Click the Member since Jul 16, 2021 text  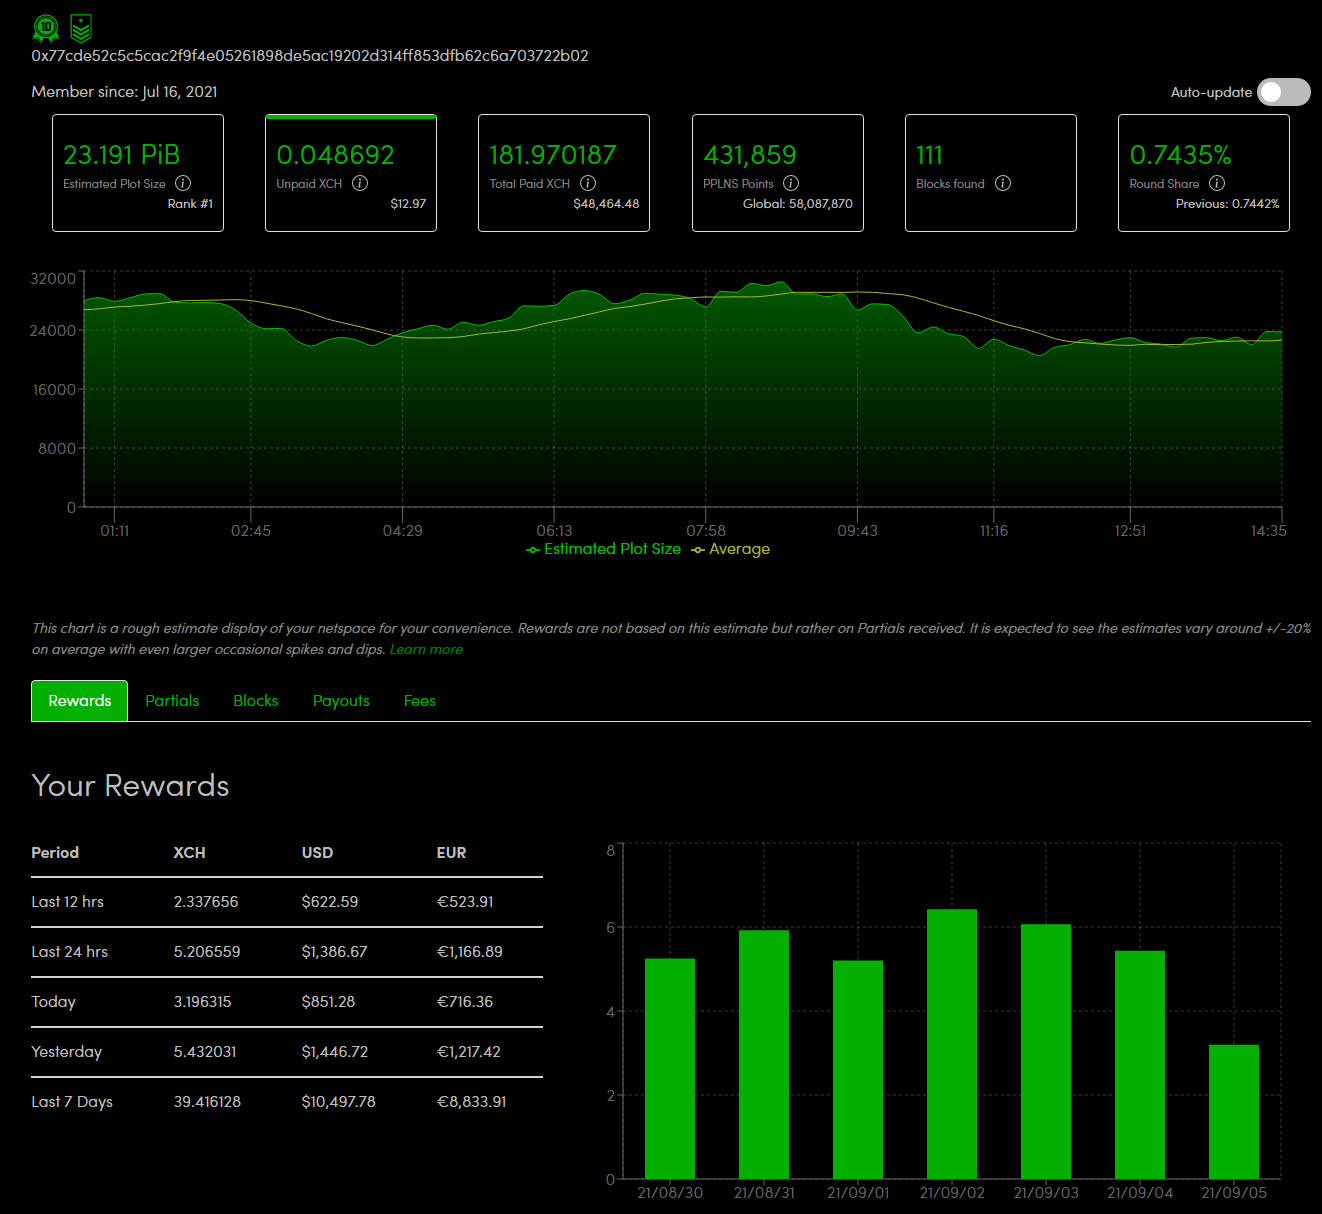pos(124,92)
